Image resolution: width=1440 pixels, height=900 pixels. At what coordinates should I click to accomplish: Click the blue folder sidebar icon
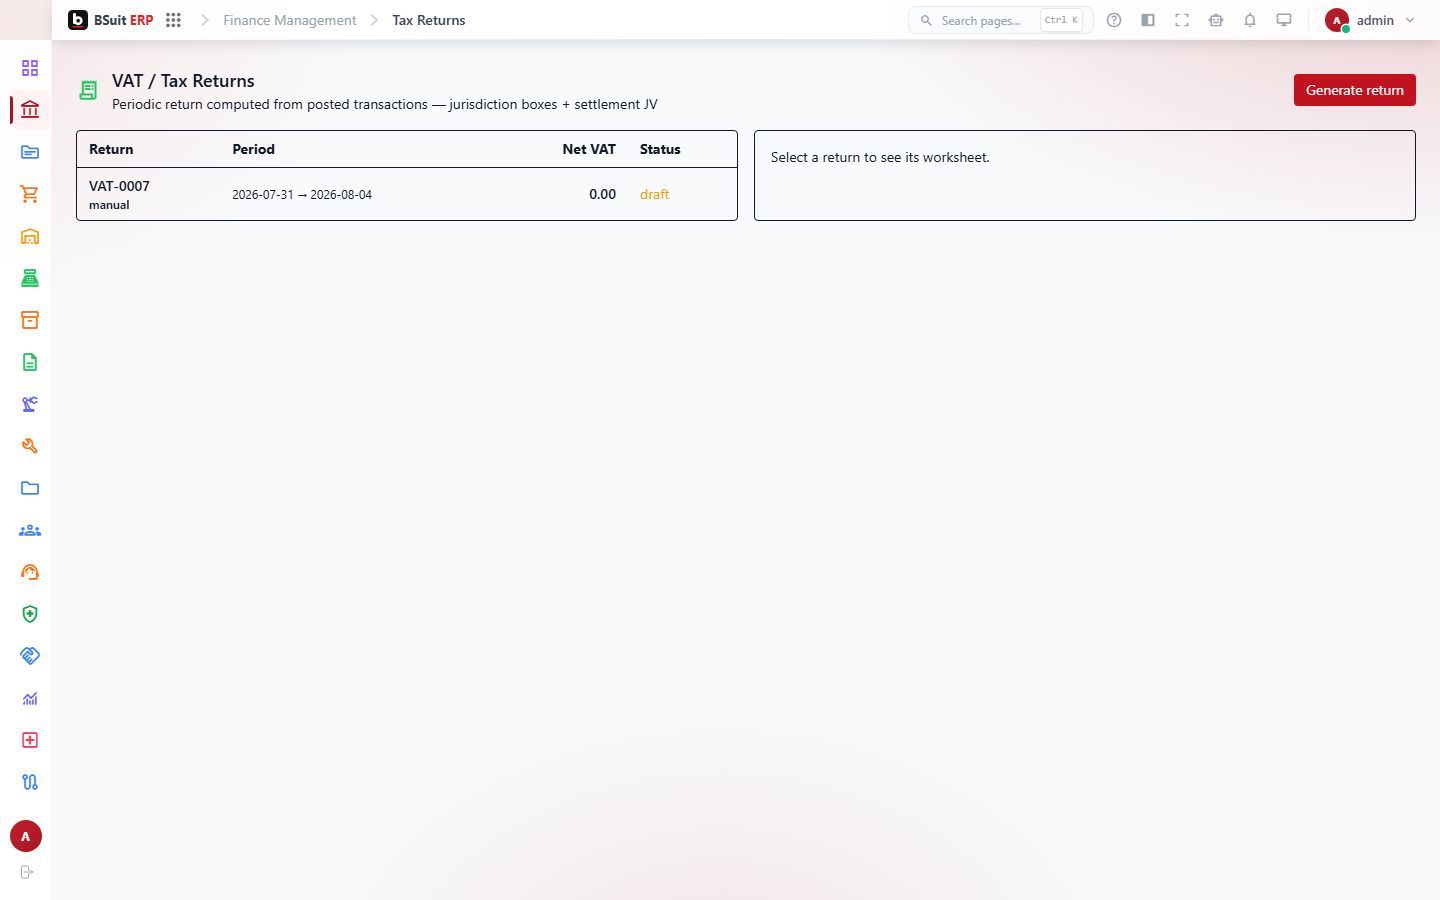click(x=30, y=488)
